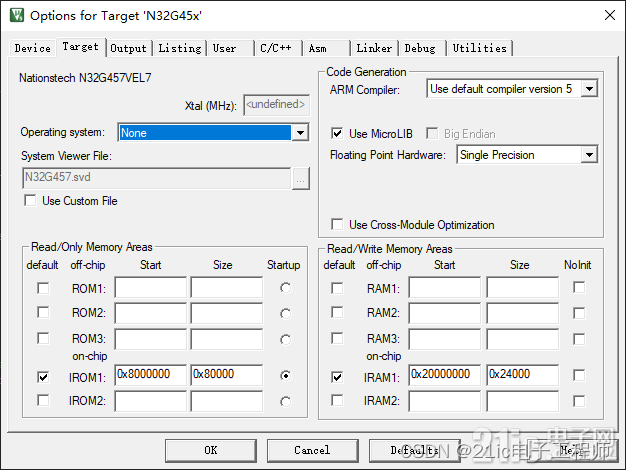Click the Cancel button

point(313,450)
